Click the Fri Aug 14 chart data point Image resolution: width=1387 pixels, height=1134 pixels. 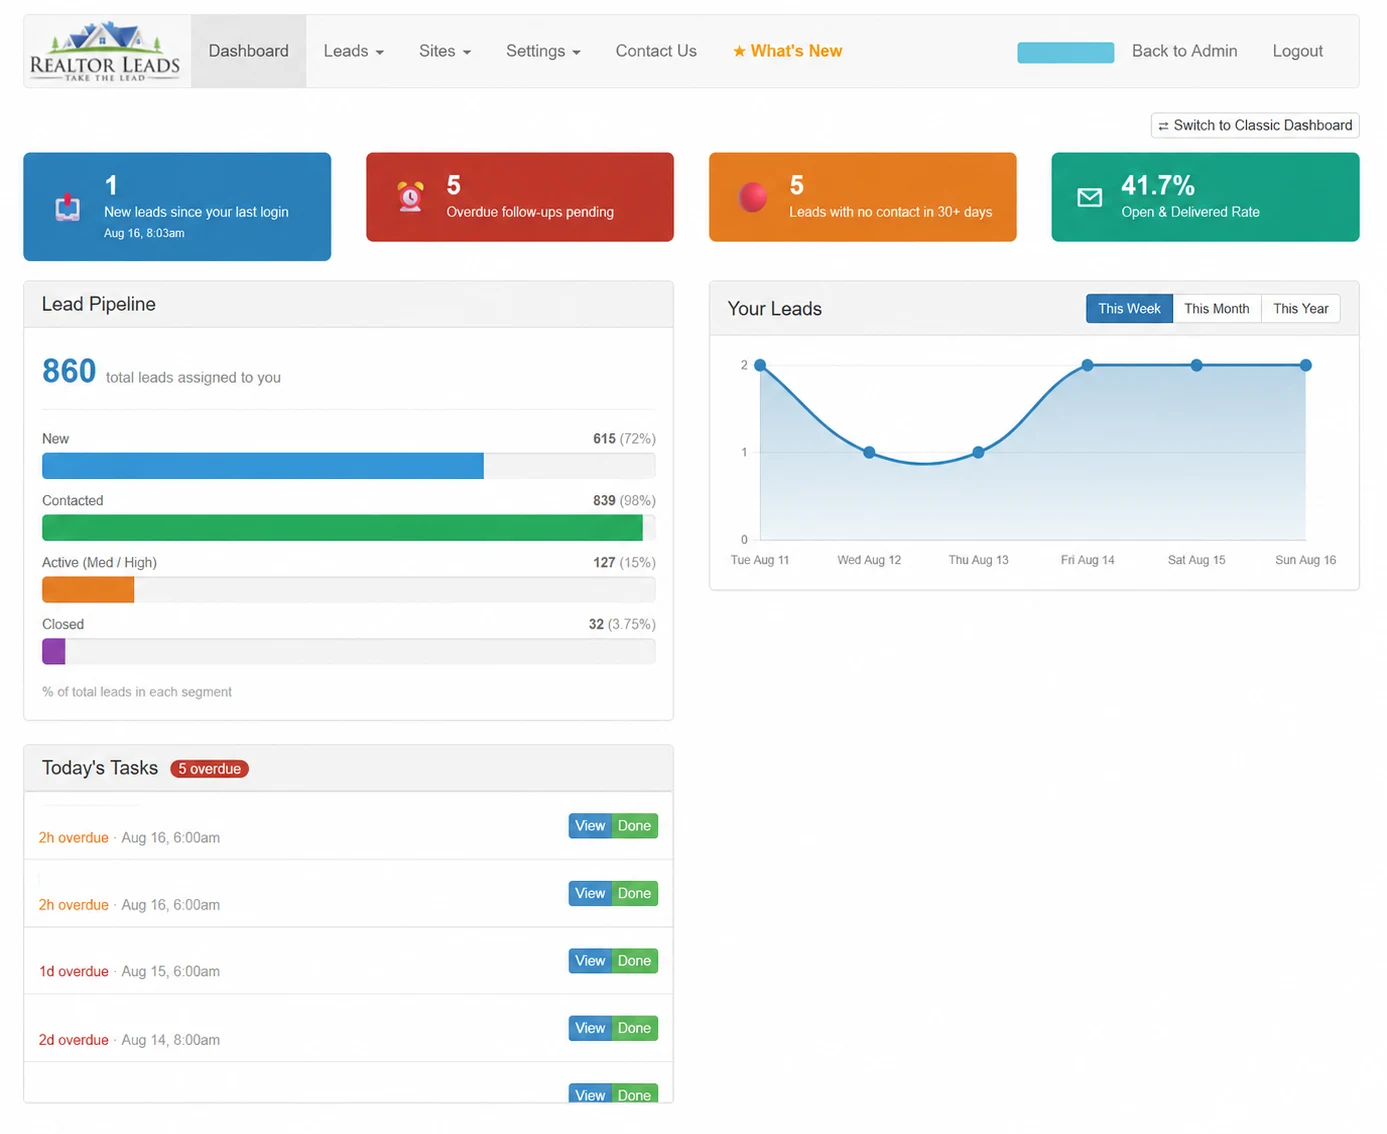(x=1087, y=365)
